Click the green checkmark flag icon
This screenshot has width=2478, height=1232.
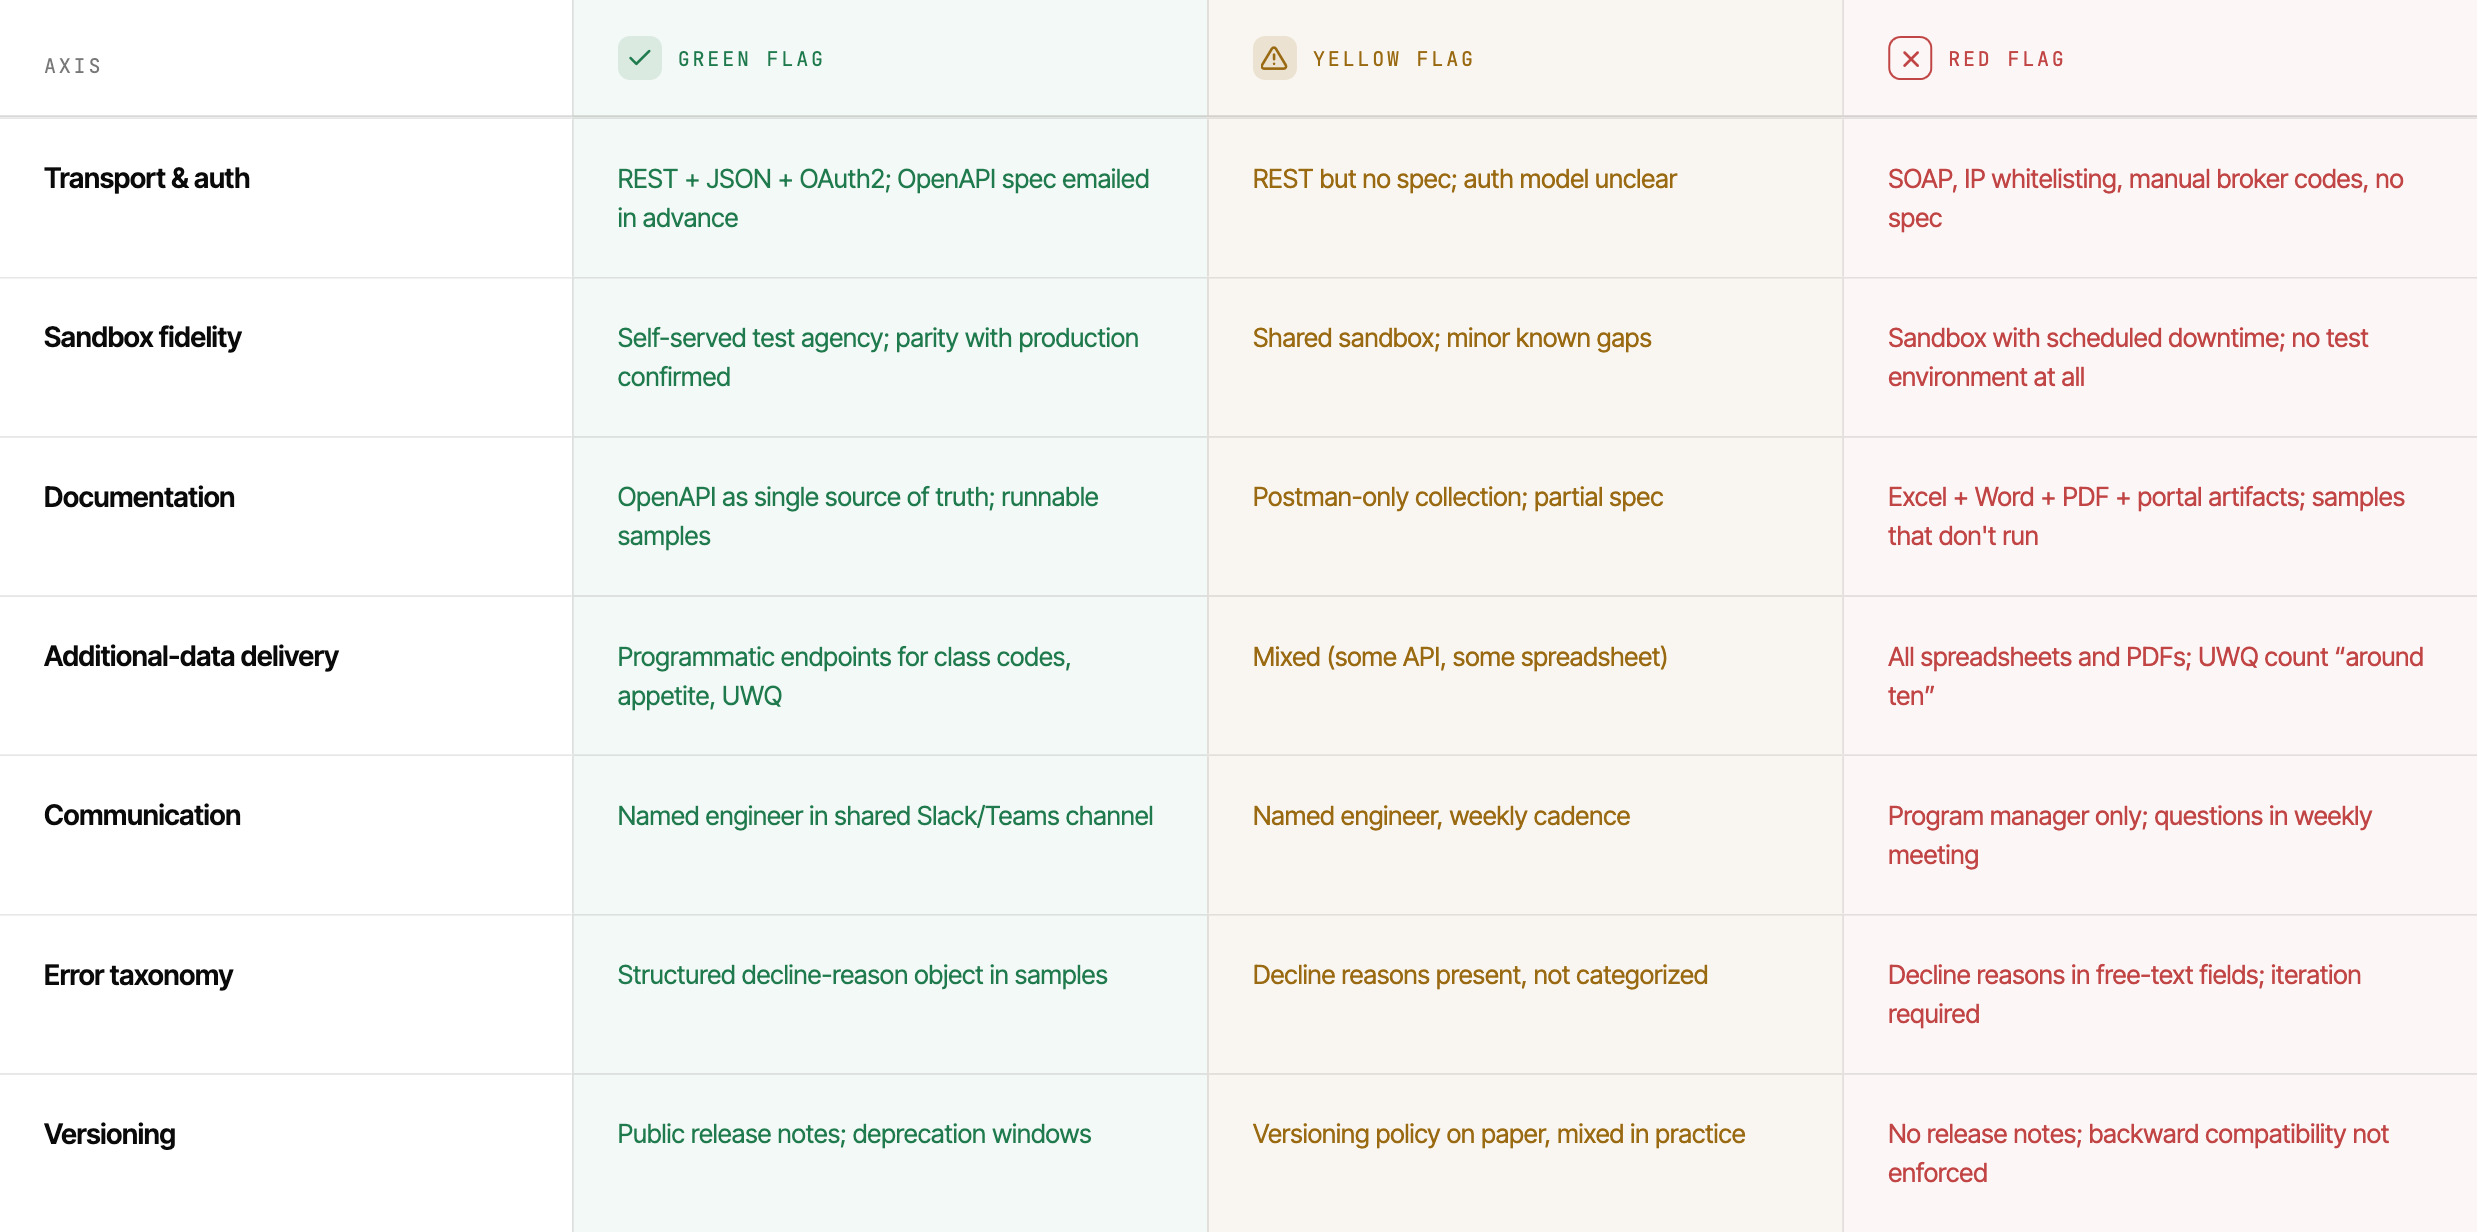pos(640,58)
